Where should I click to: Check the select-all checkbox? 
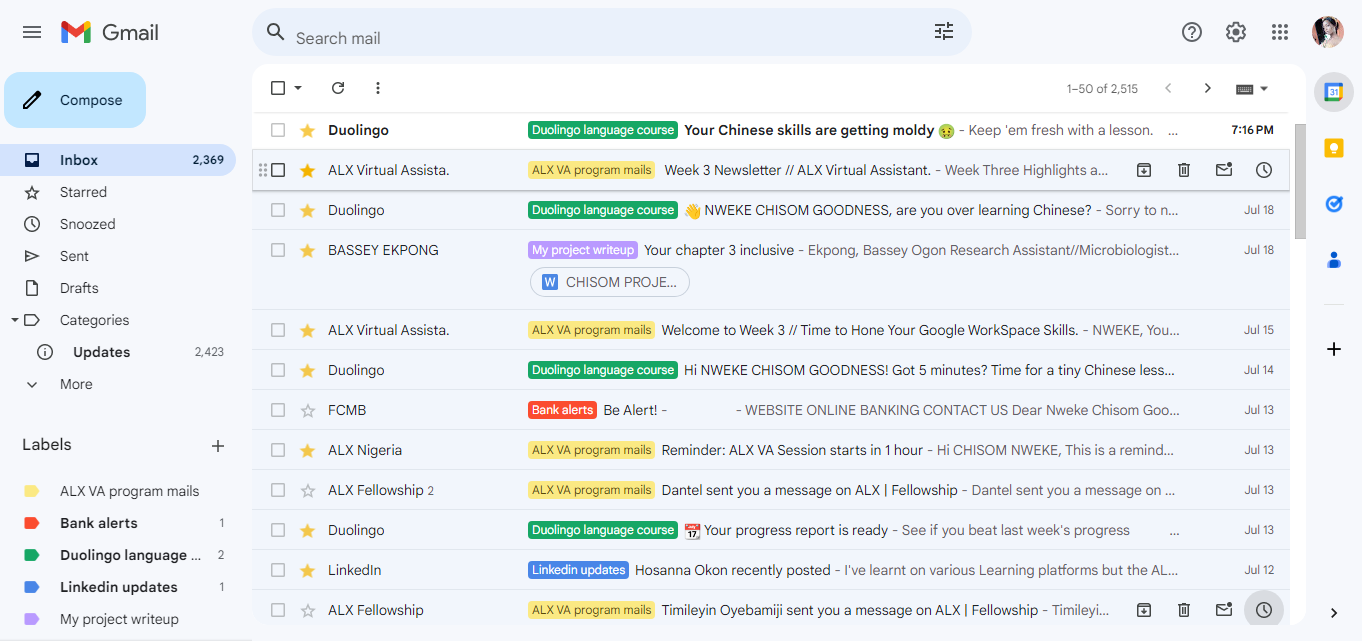pos(278,88)
